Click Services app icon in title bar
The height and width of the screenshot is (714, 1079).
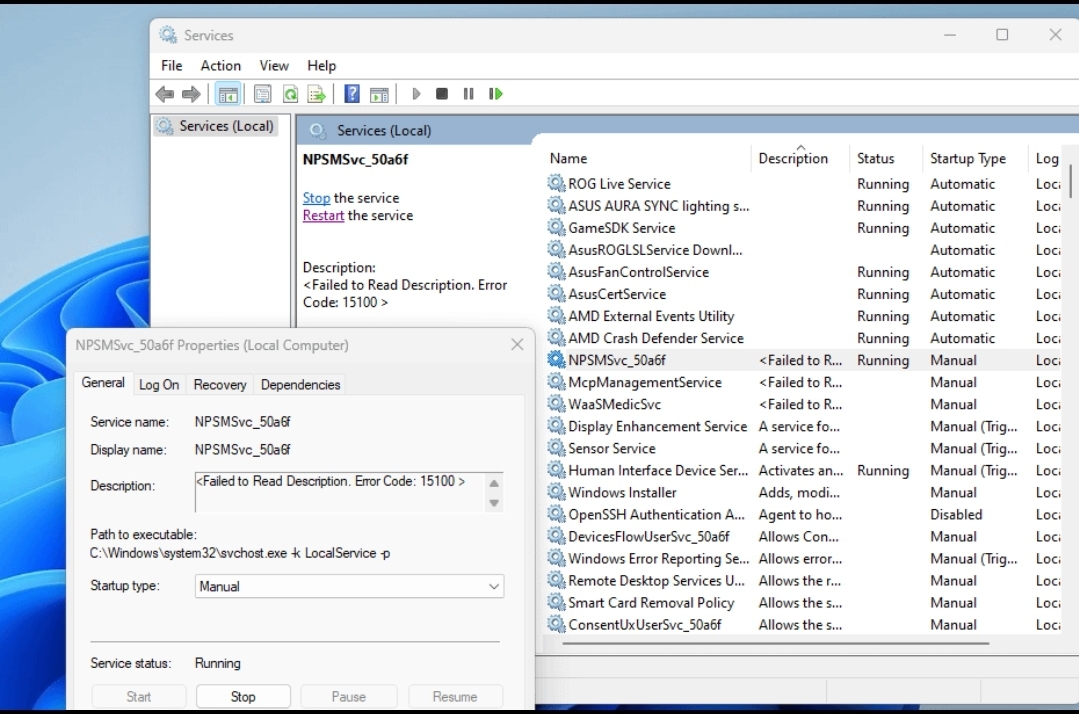[x=167, y=34]
